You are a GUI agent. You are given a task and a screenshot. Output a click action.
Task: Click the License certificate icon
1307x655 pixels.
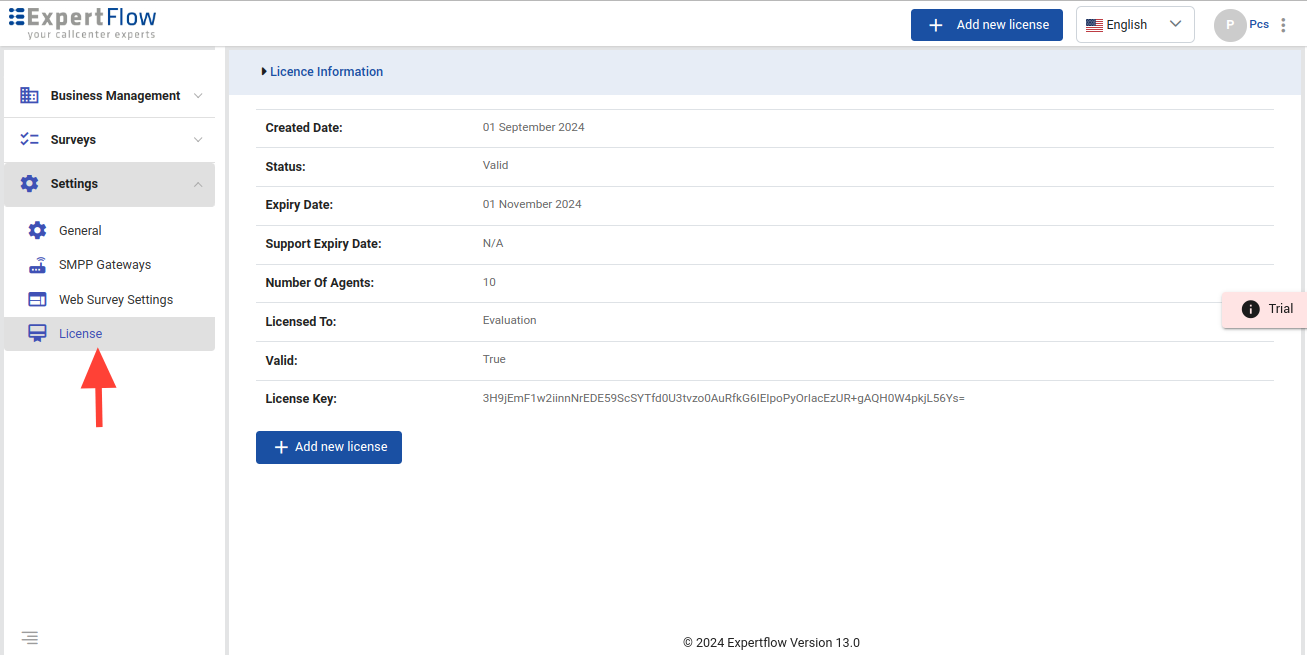(37, 334)
